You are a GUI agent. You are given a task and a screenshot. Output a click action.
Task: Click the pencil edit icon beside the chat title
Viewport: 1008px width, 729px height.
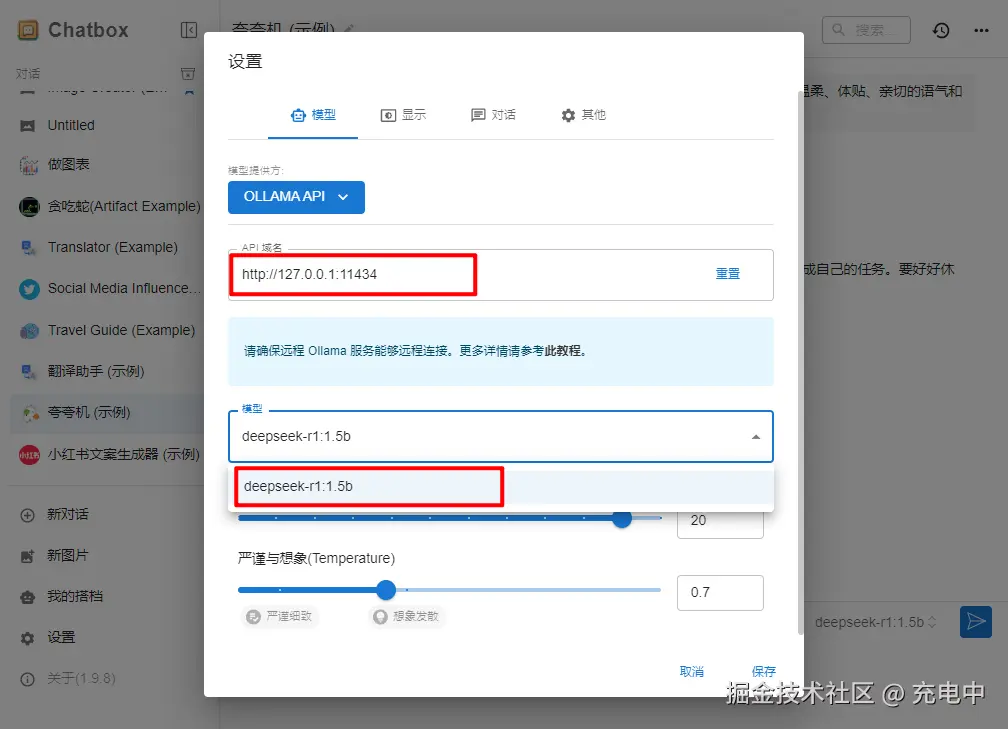[349, 28]
